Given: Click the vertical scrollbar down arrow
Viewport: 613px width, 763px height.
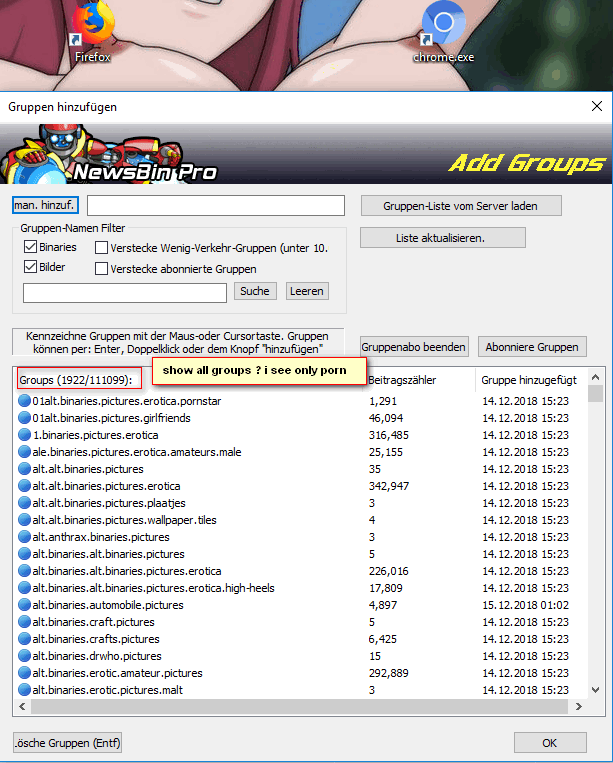Looking at the screenshot, I should tap(595, 690).
